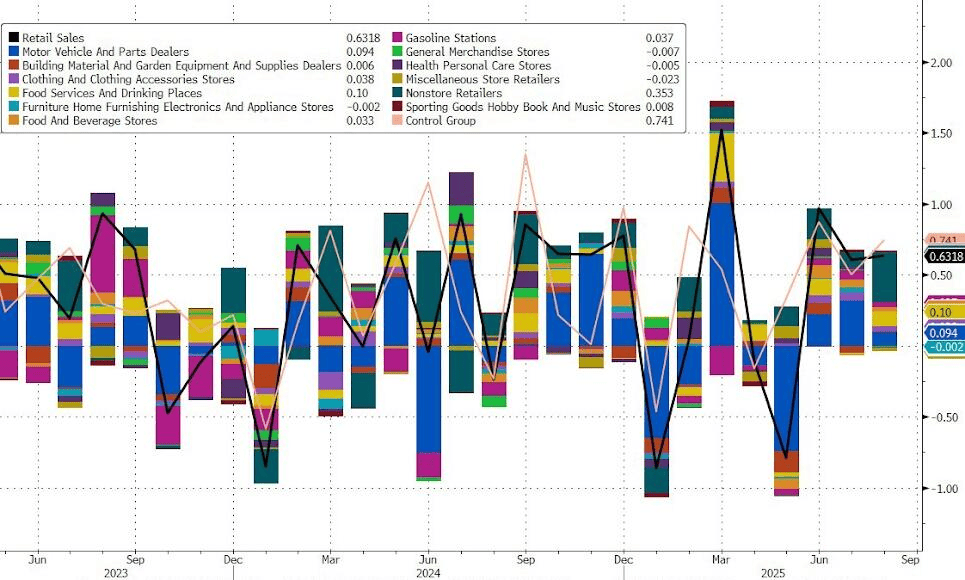Click the magenta Gasoline Stations legend swatch
Viewport: 965px width, 580px height.
399,38
